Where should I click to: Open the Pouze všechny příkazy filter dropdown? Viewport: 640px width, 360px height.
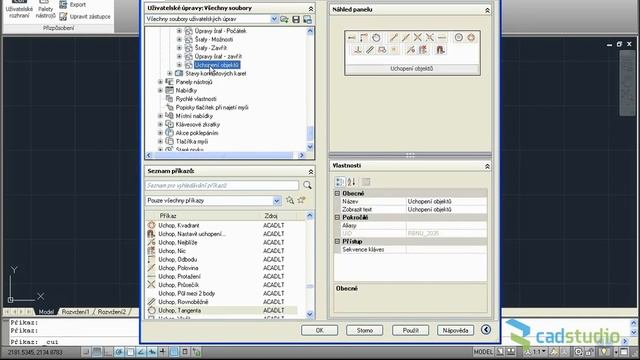[277, 200]
